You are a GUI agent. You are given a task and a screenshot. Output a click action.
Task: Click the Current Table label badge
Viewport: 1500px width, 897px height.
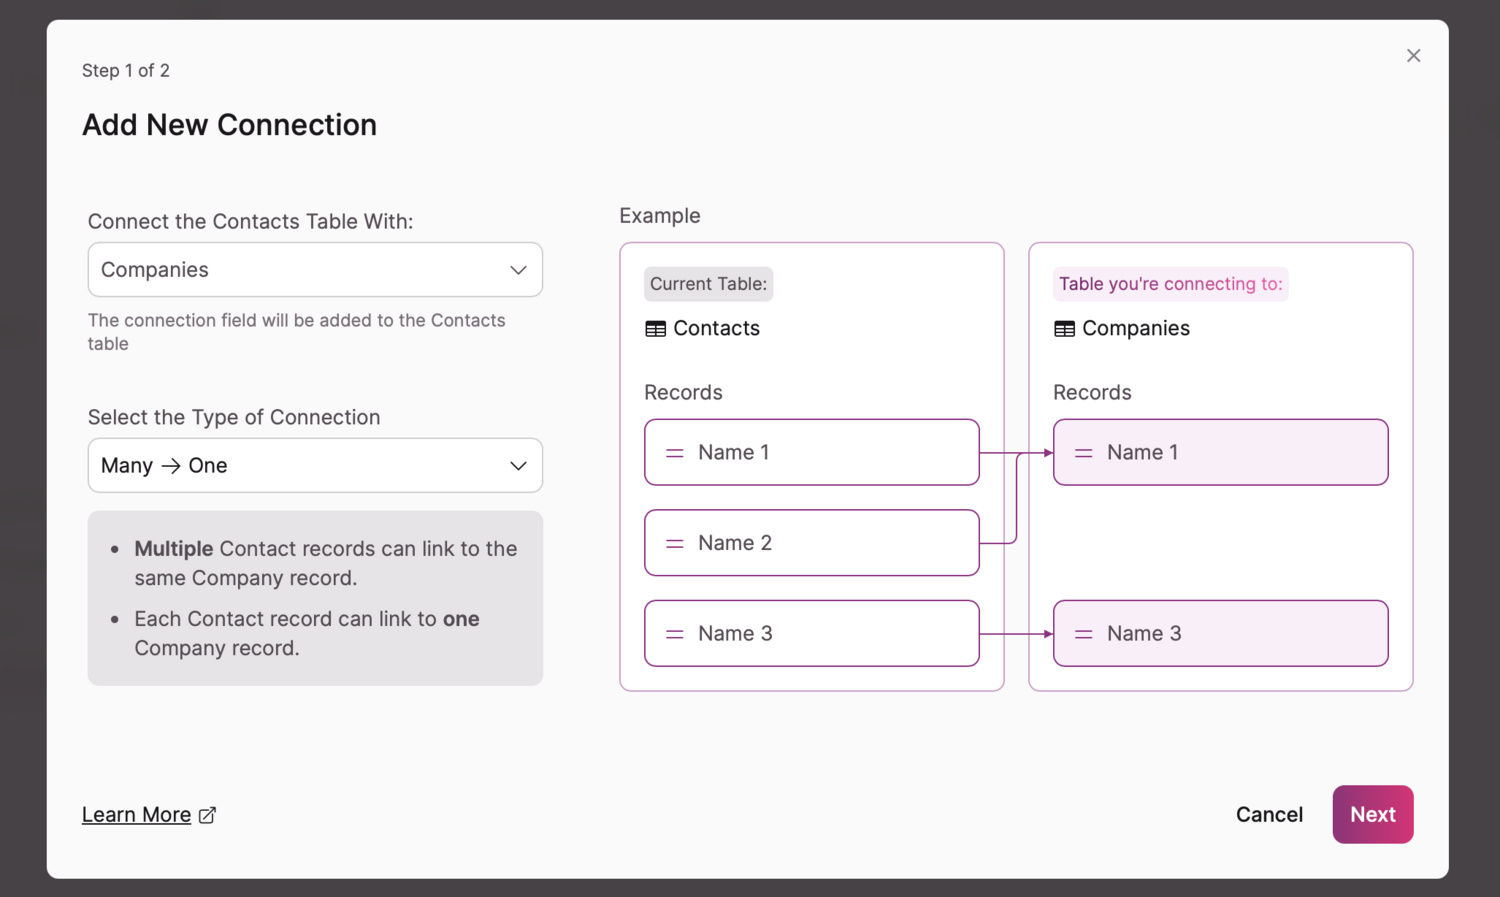[x=708, y=284]
